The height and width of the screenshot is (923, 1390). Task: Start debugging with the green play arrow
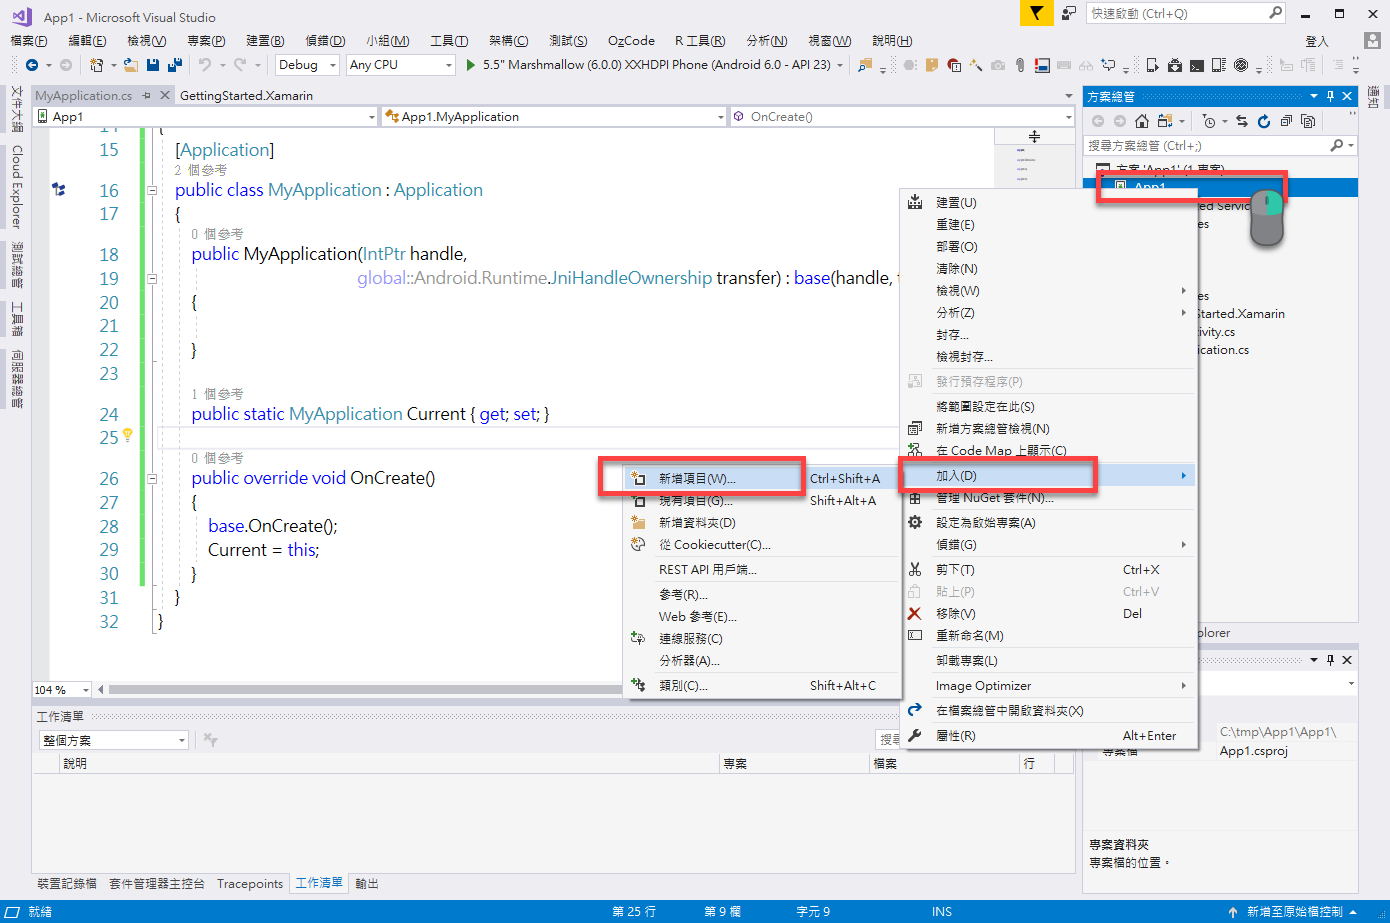click(x=470, y=65)
